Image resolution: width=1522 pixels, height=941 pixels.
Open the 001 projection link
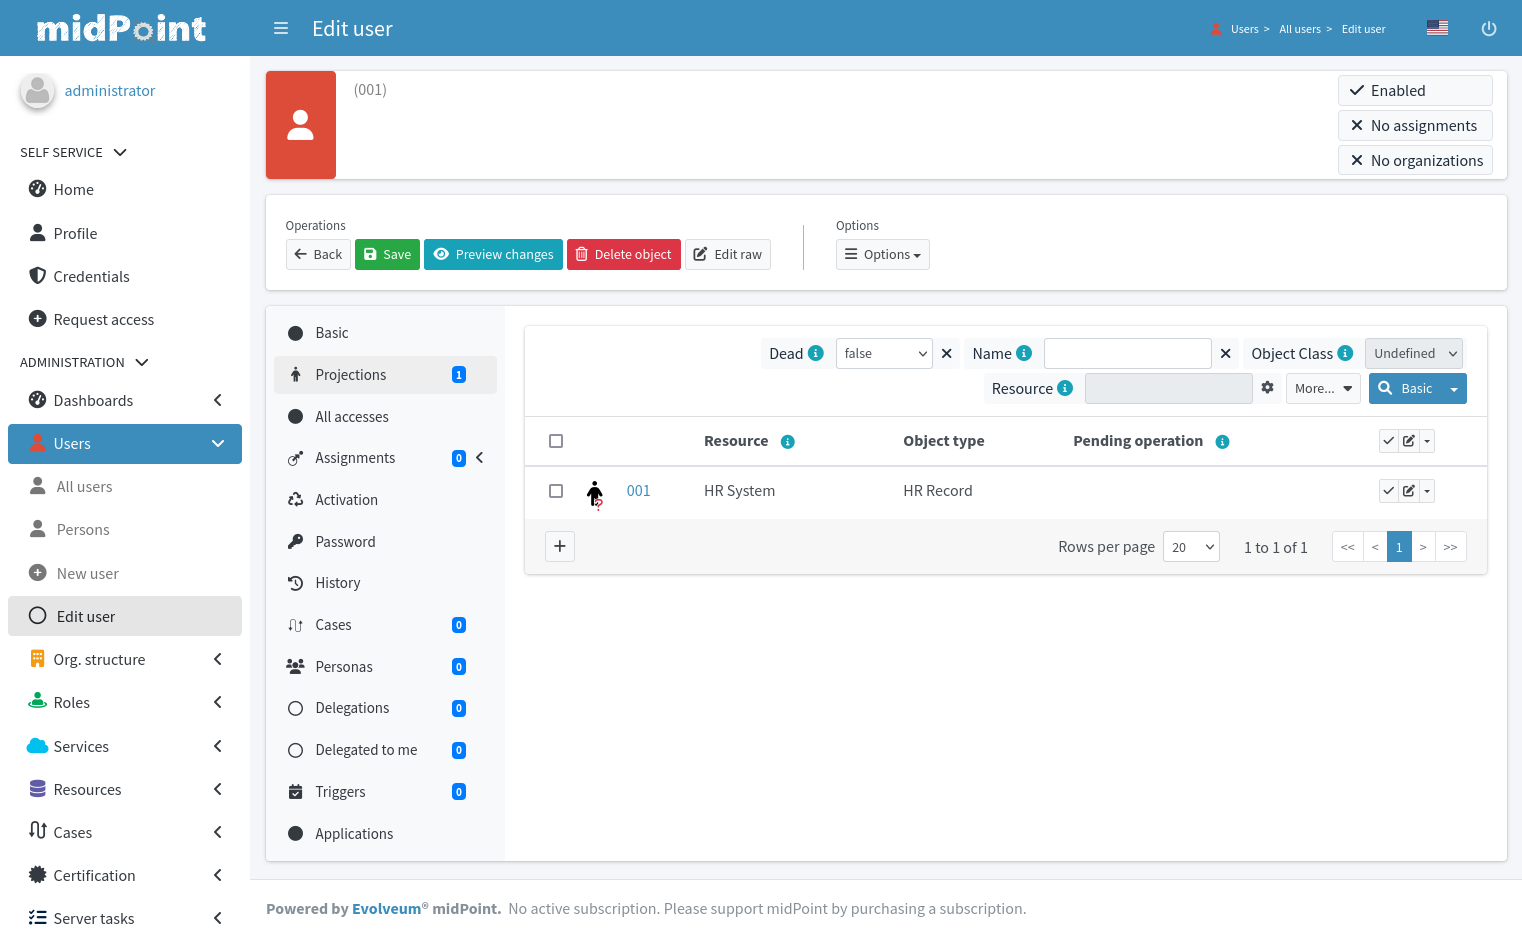pyautogui.click(x=638, y=491)
